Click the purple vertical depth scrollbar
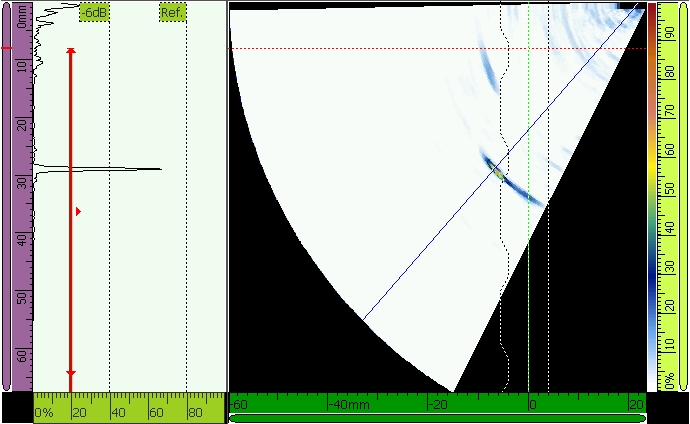The height and width of the screenshot is (424, 690). 6,200
